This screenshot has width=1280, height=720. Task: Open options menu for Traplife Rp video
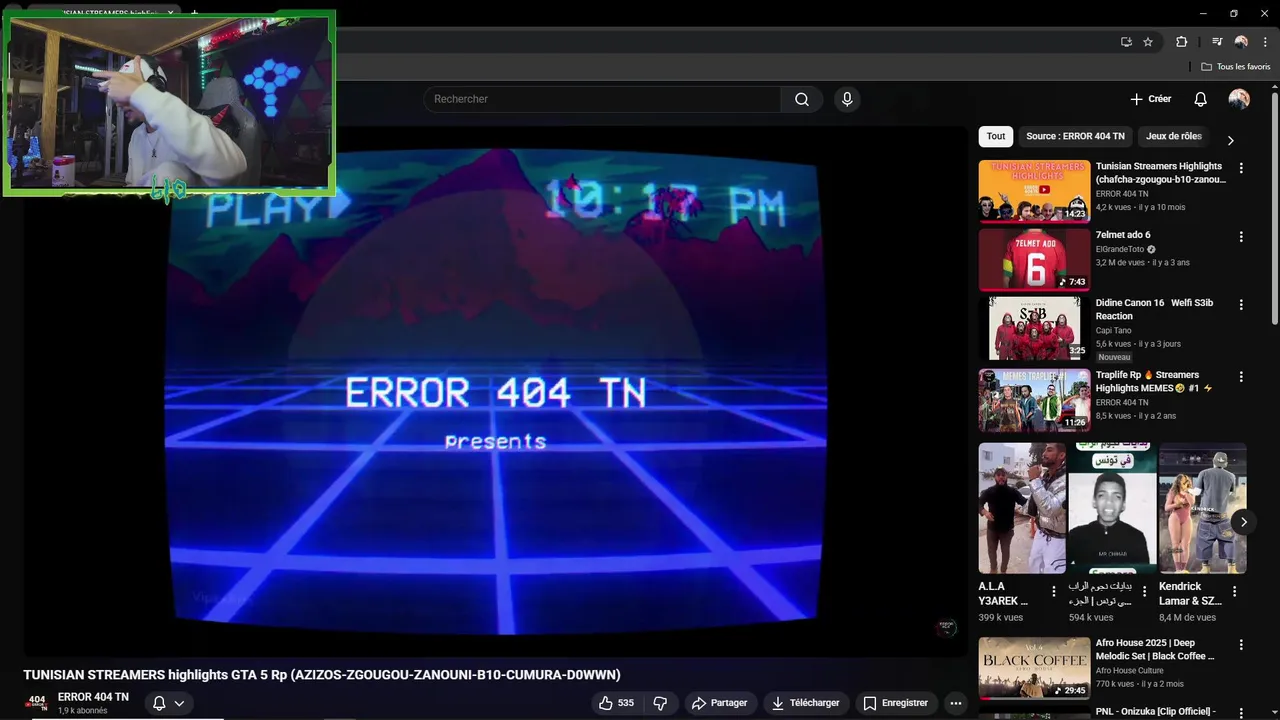click(x=1241, y=377)
